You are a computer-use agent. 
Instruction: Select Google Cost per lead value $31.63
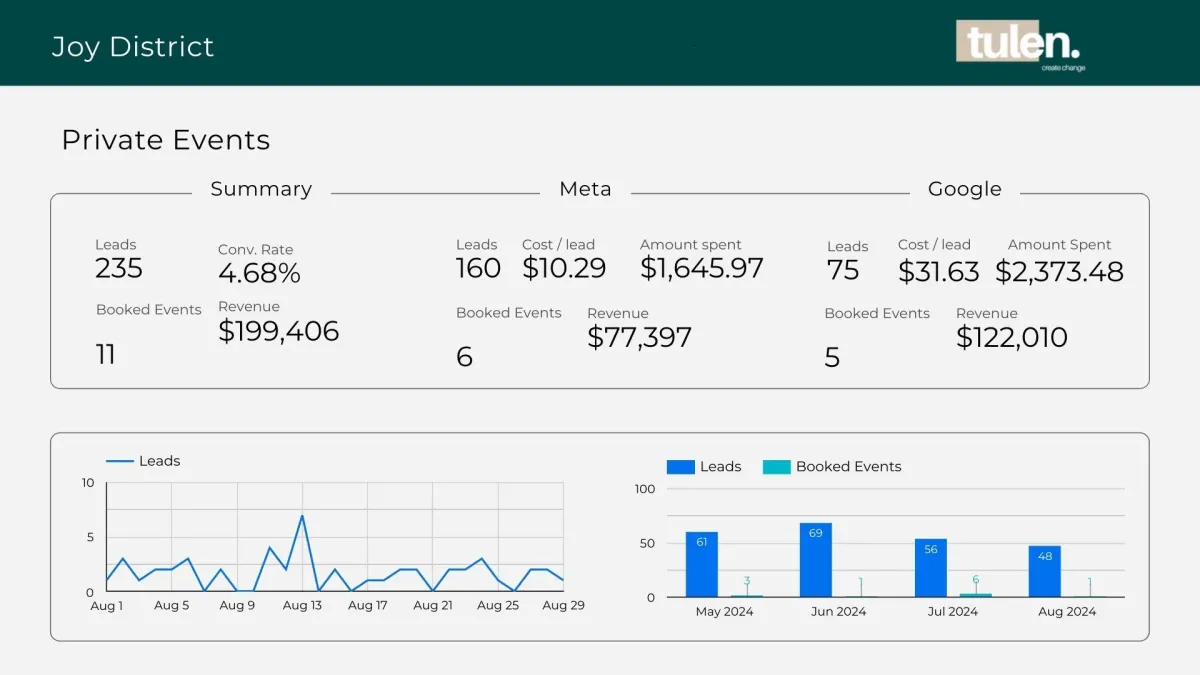tap(939, 272)
